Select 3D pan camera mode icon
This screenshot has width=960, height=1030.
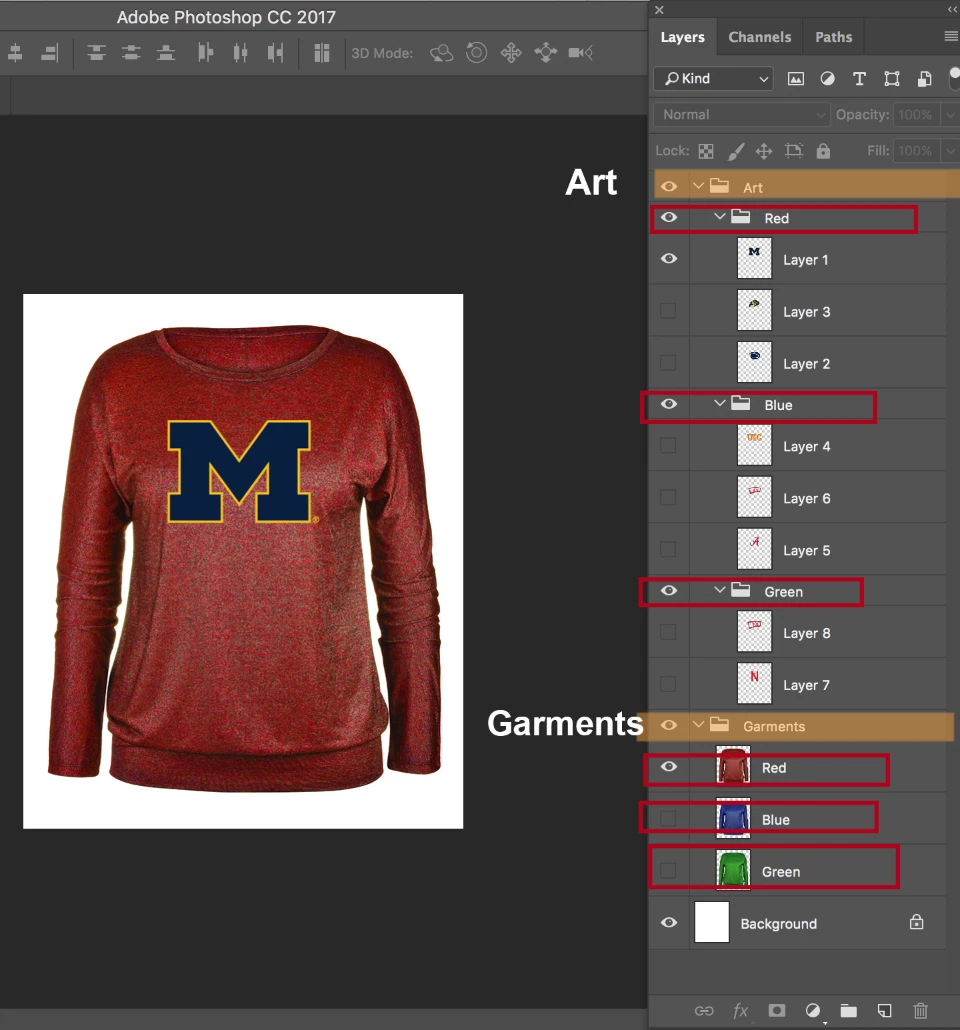click(x=511, y=53)
